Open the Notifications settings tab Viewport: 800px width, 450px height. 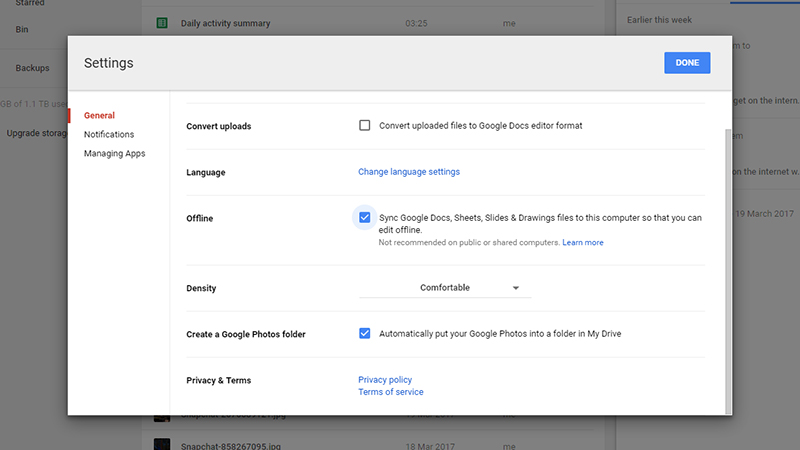tap(109, 134)
